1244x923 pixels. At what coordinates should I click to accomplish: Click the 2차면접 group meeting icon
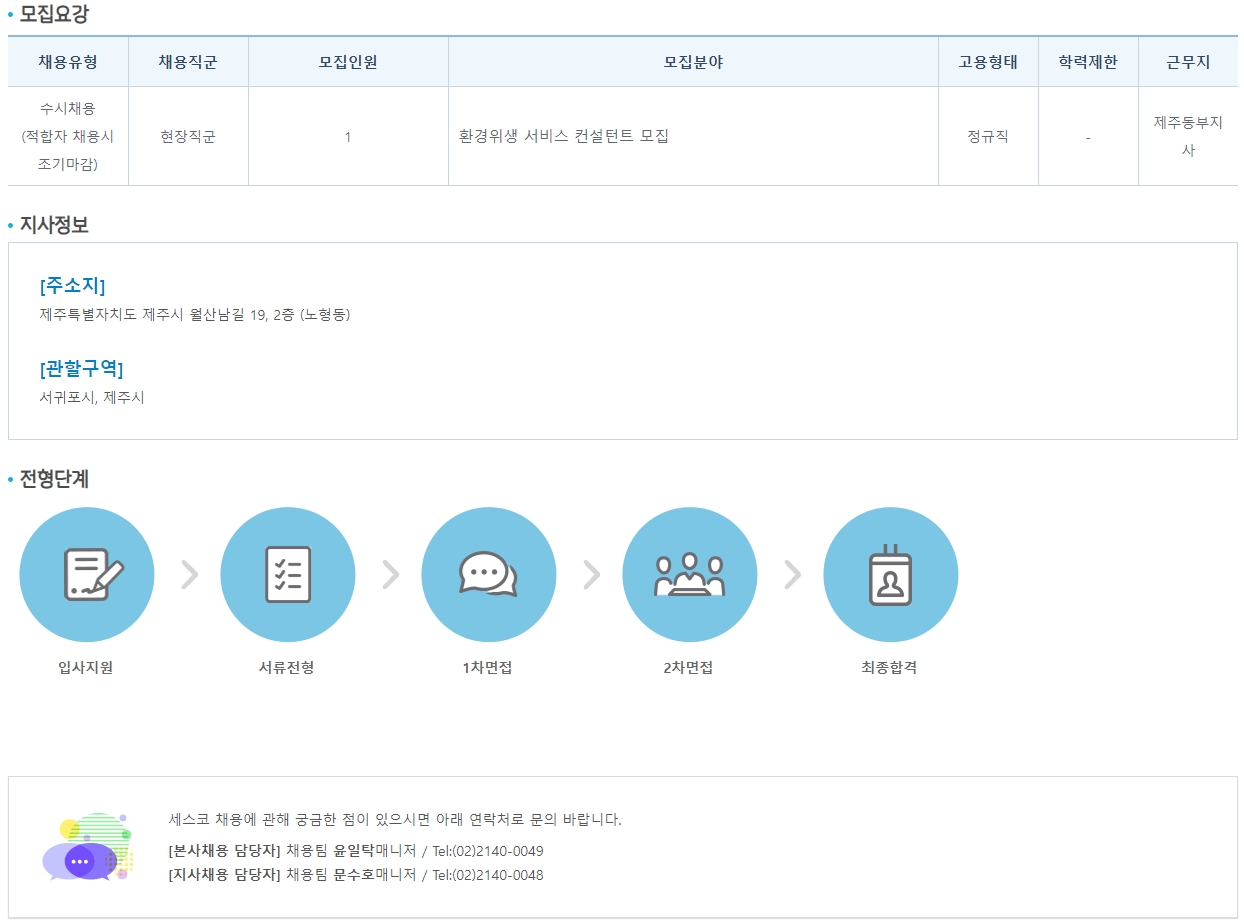pyautogui.click(x=690, y=575)
